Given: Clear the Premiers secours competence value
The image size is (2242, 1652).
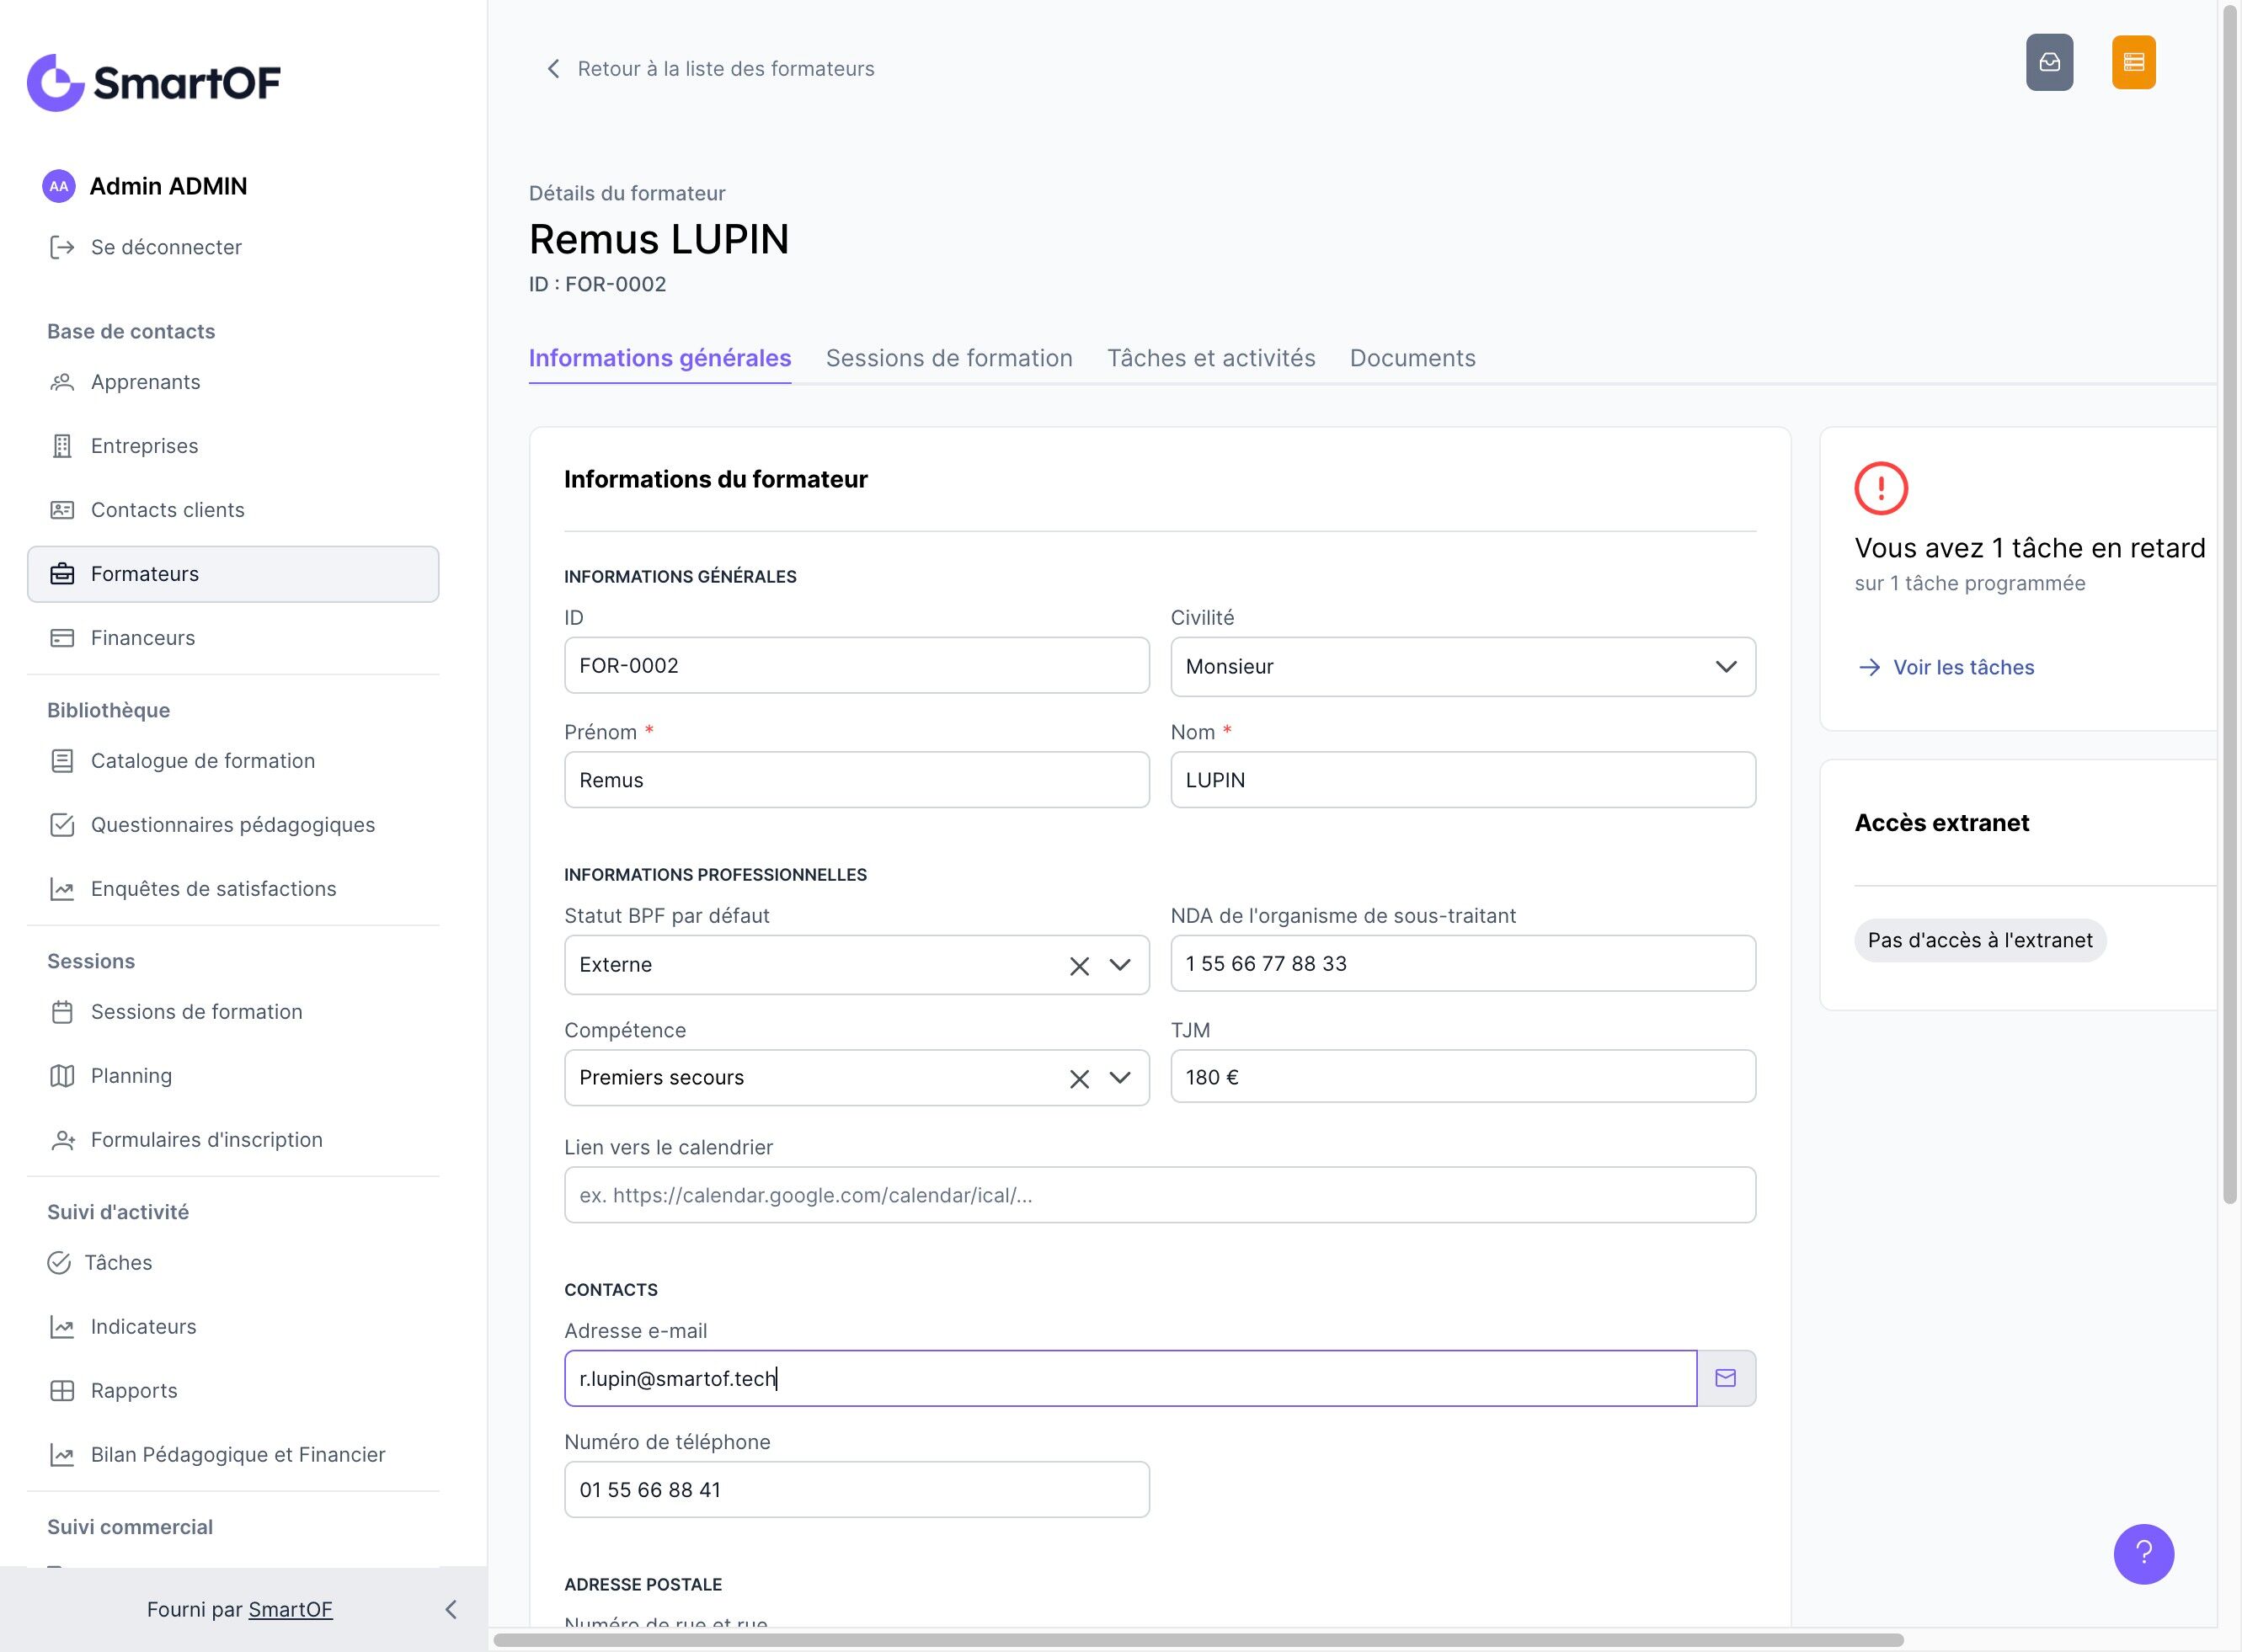Looking at the screenshot, I should pos(1078,1079).
